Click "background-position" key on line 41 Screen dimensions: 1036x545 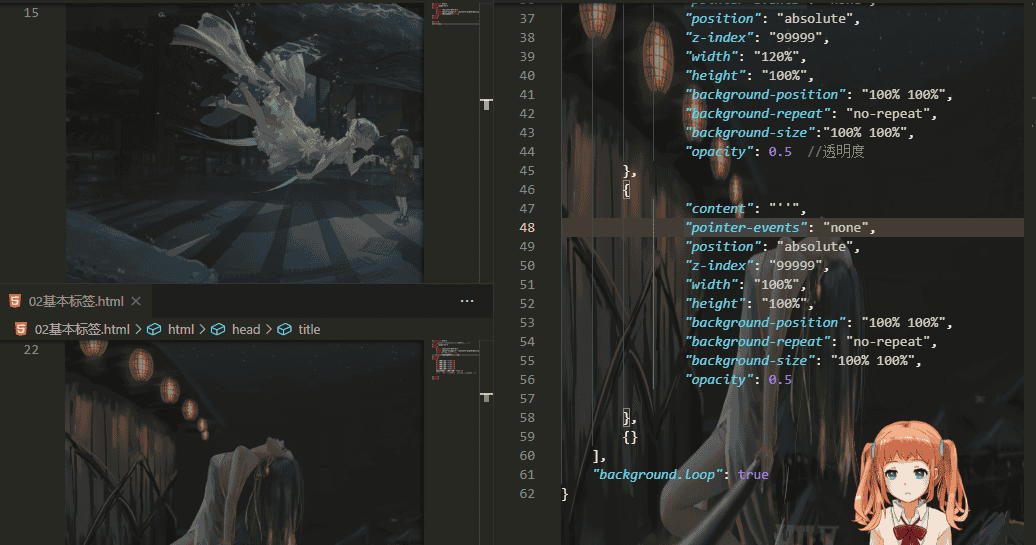(765, 94)
